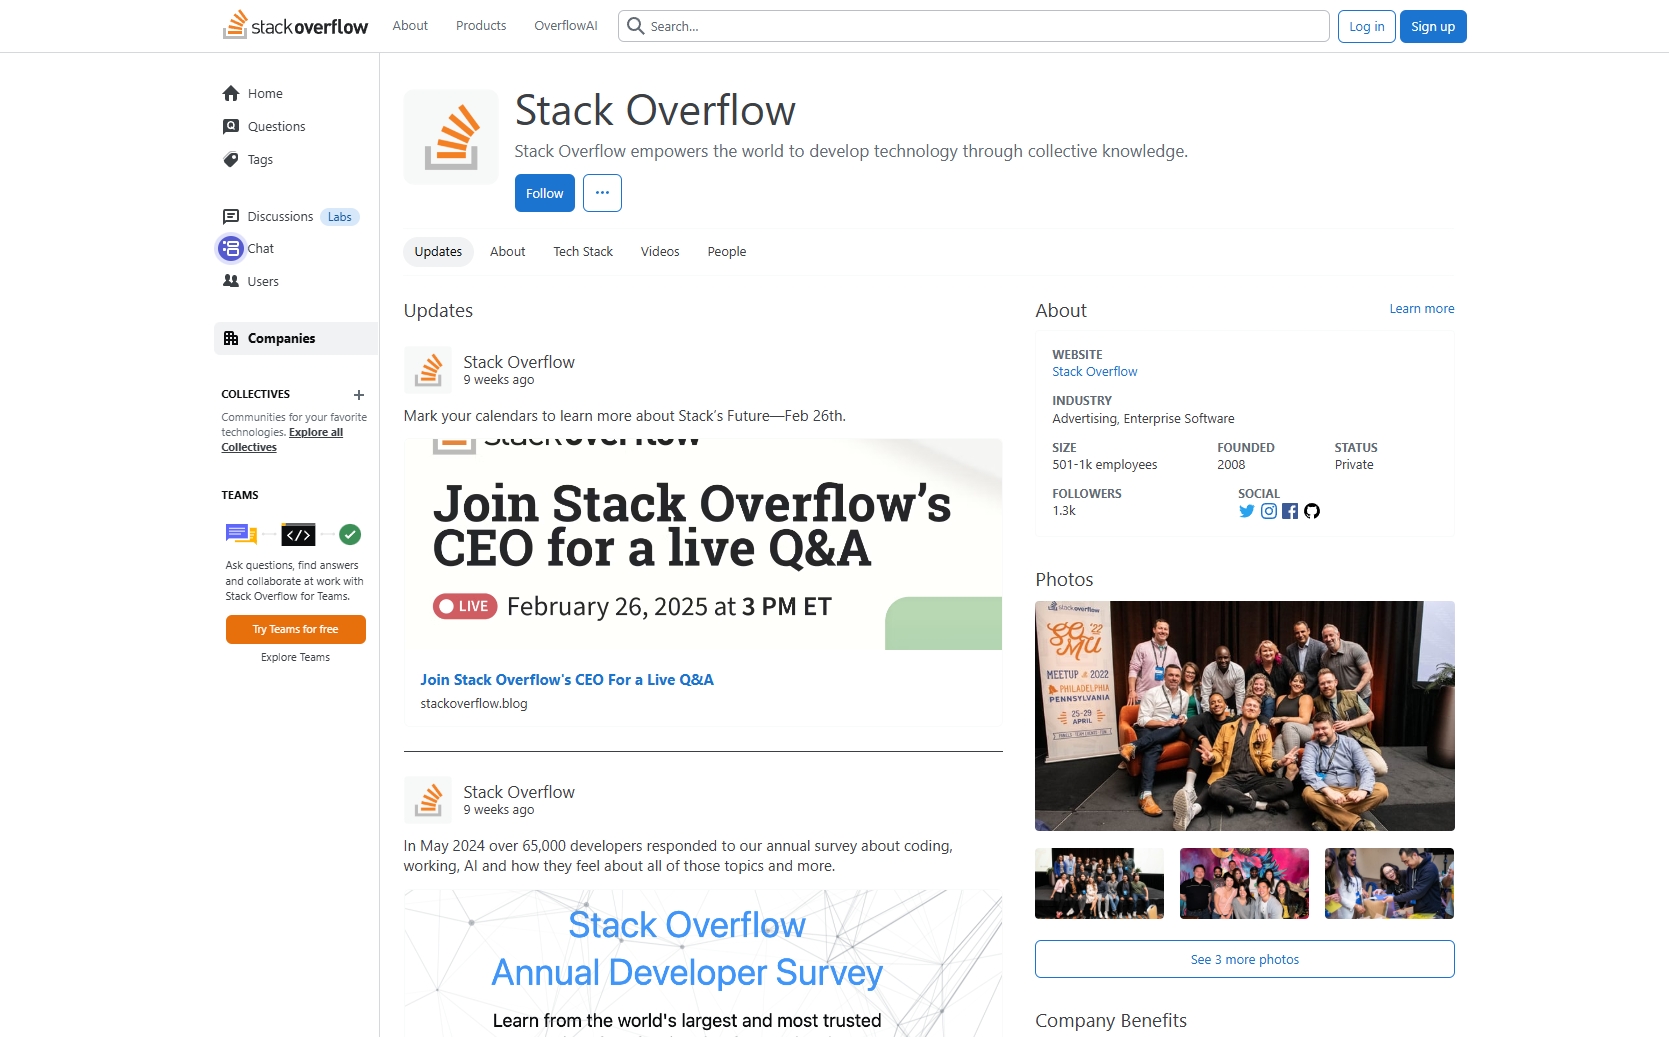This screenshot has width=1669, height=1037.
Task: Select the Updates tab
Action: pyautogui.click(x=438, y=251)
